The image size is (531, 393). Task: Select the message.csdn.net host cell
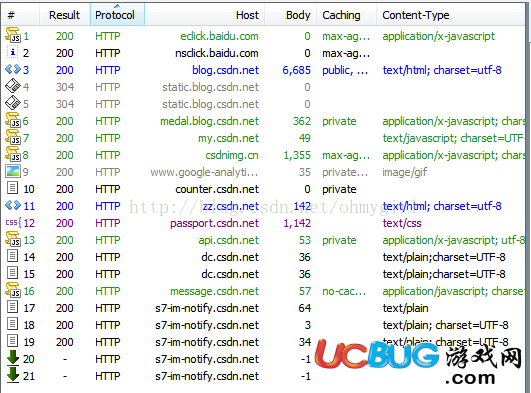coord(214,291)
